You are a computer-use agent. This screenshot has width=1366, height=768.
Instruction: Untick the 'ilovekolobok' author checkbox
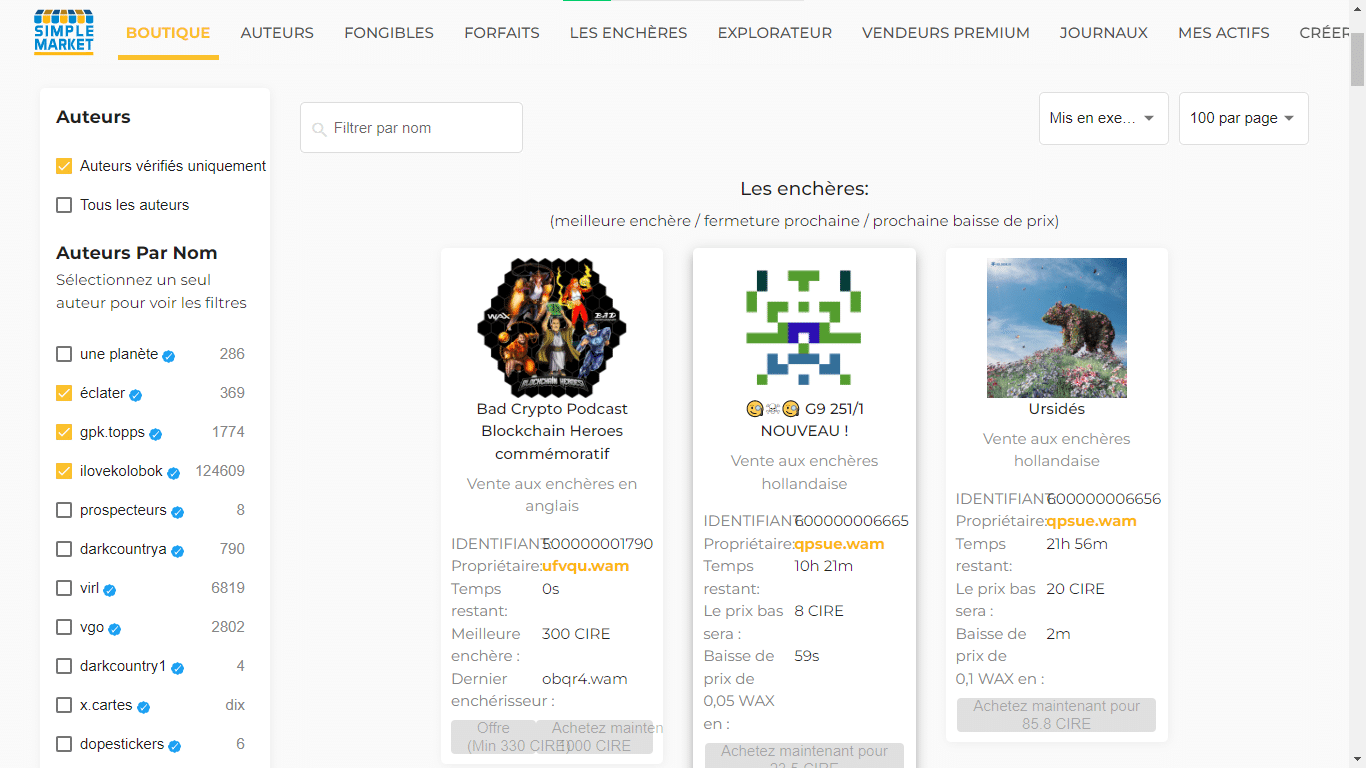point(64,471)
